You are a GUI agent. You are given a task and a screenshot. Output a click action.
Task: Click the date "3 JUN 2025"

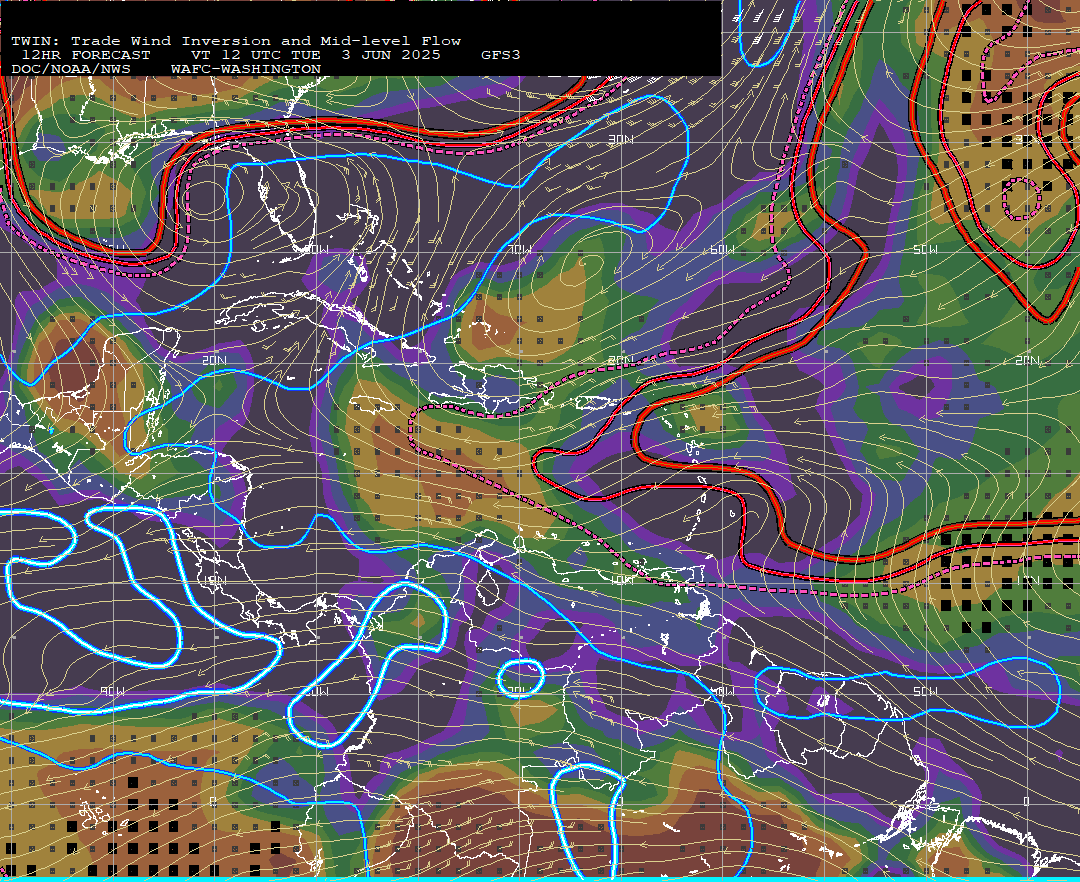(391, 55)
